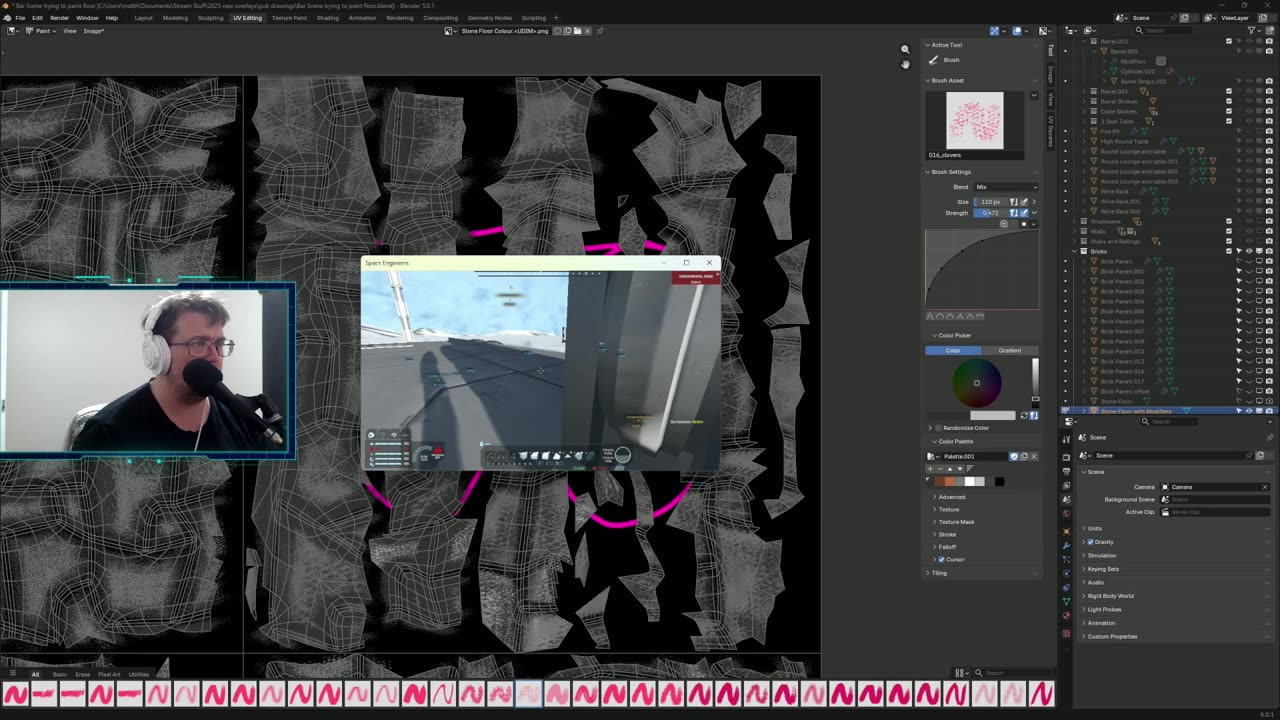
Task: Click the 016_clovers brush asset thumbnail
Action: (974, 121)
